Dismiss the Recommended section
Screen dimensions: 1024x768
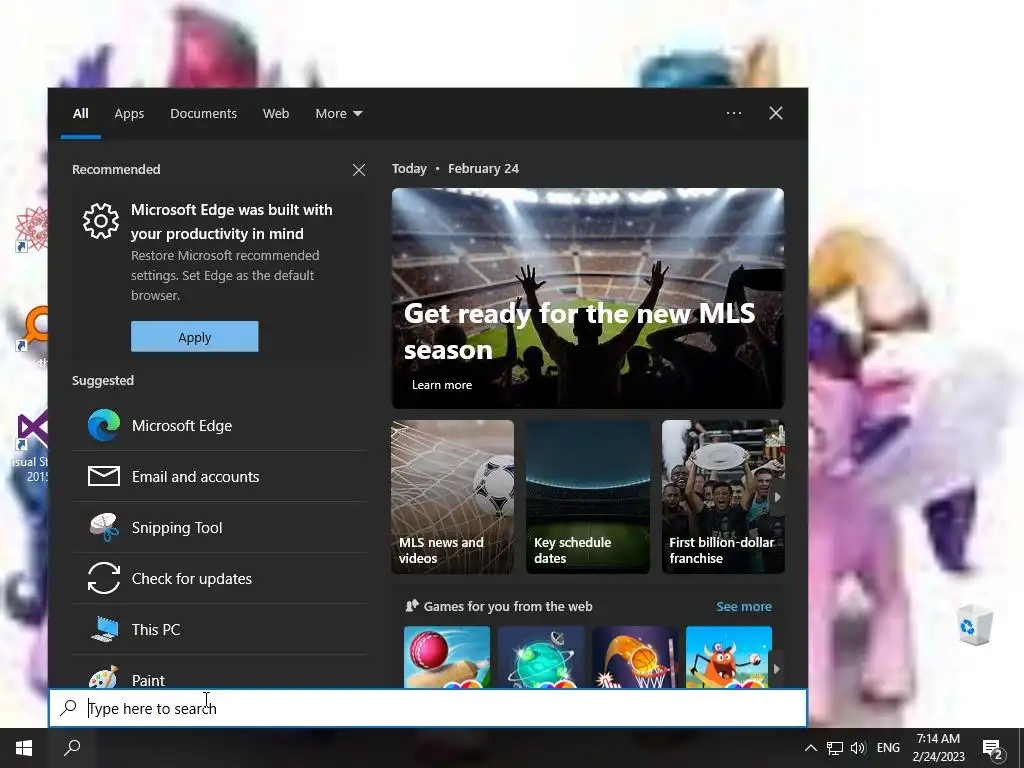tap(359, 170)
